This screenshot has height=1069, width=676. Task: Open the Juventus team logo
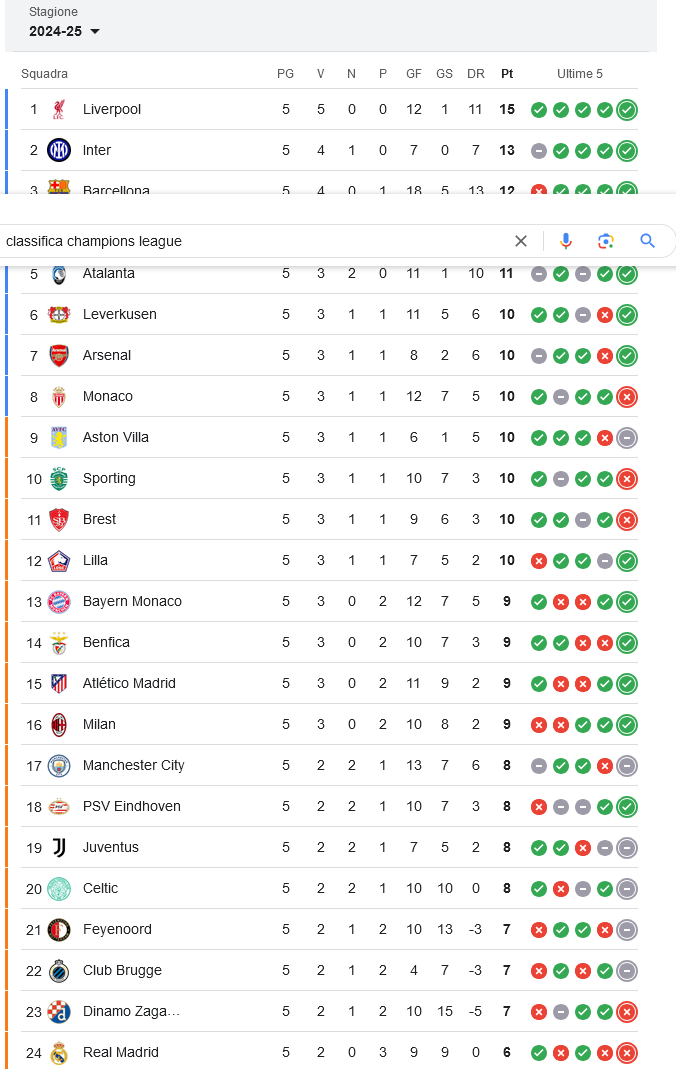click(59, 847)
